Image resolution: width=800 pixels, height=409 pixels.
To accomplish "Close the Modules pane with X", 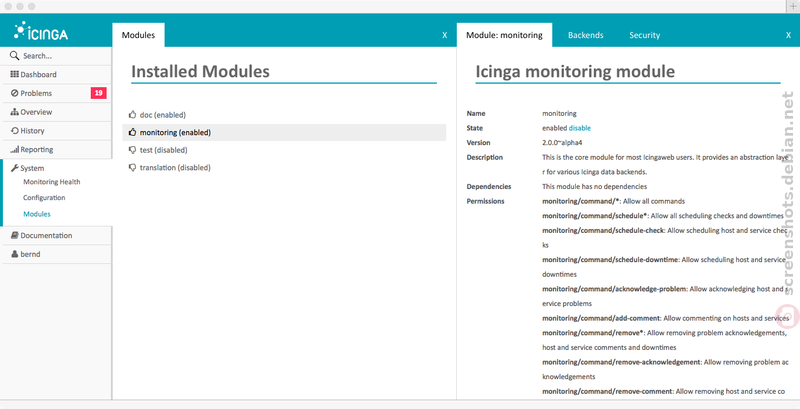I will (444, 35).
